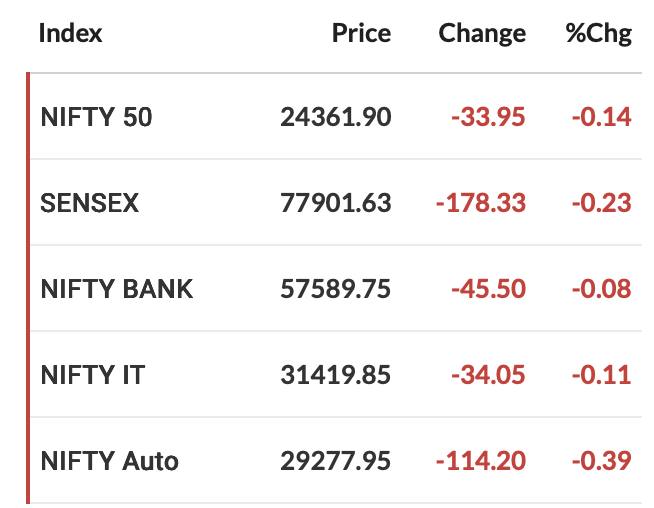Click the -178.33 change for SENSEX
The height and width of the screenshot is (508, 654).
pos(481,203)
